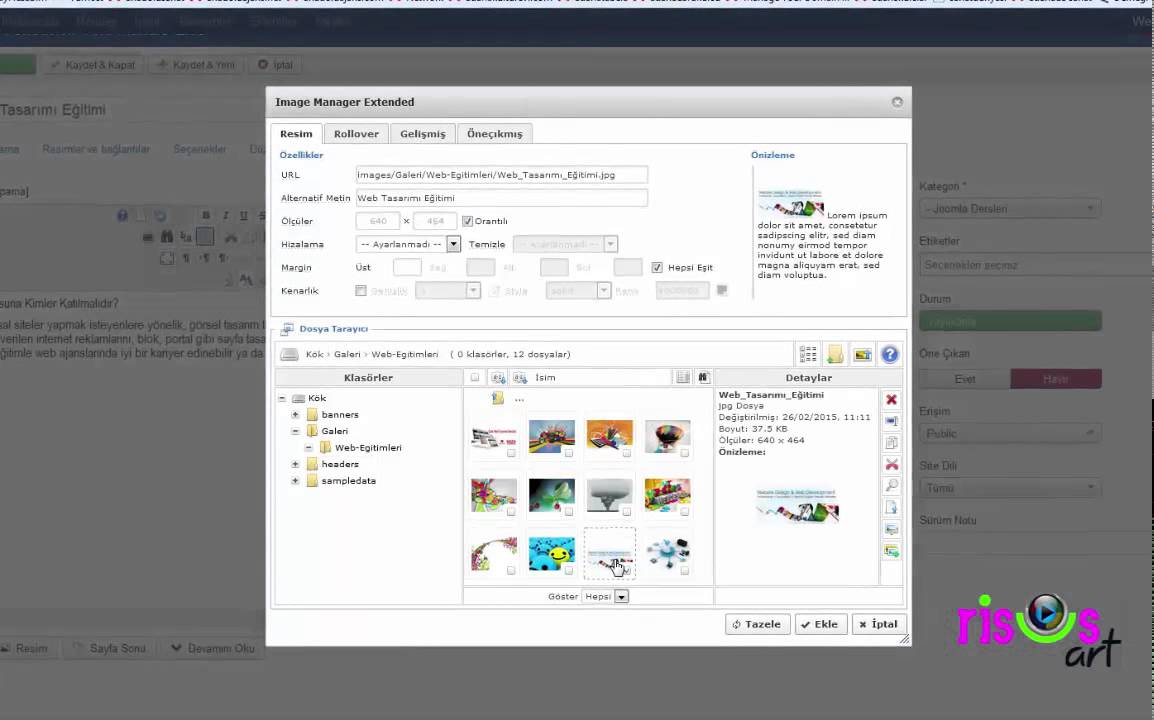Expand the sampledata folder
Screen dimensions: 1154x720
(x=295, y=480)
